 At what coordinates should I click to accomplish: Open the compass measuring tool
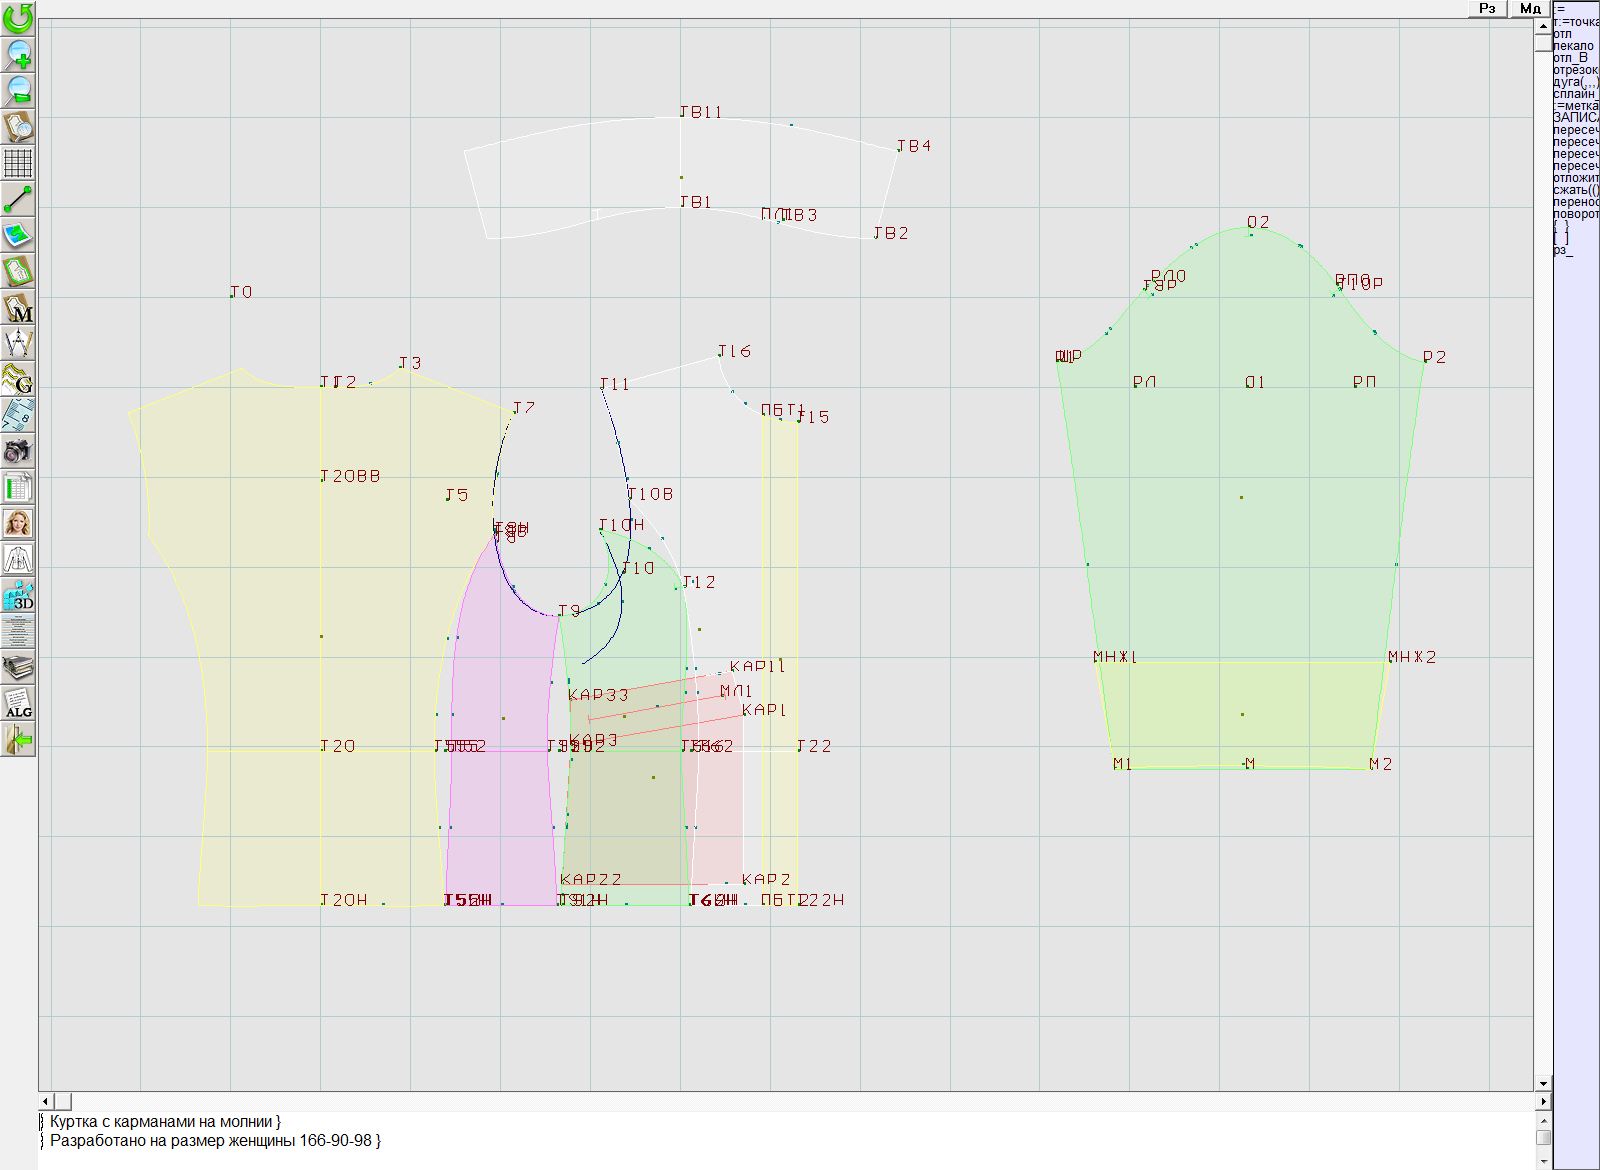[x=18, y=343]
